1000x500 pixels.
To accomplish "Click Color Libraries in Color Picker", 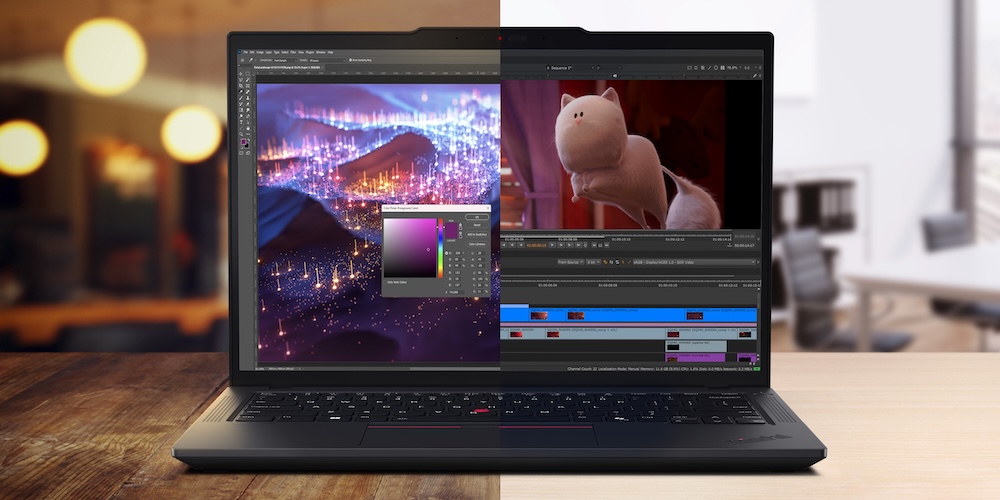I will tap(477, 244).
